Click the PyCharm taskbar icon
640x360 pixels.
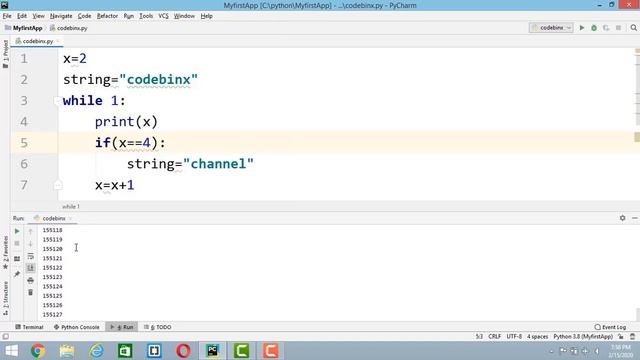[x=212, y=351]
